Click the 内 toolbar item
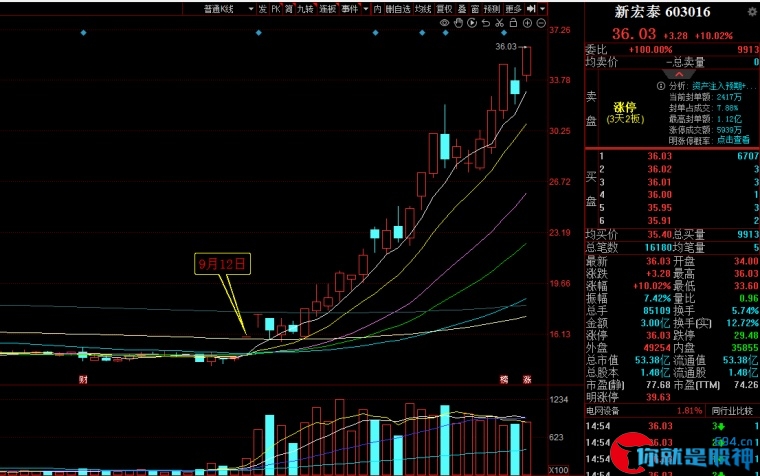 (378, 9)
